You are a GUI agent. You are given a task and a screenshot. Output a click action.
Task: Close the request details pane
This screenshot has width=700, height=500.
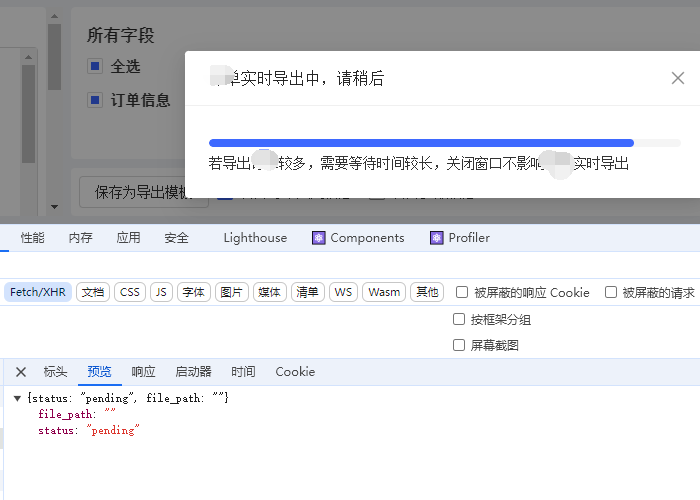(21, 372)
